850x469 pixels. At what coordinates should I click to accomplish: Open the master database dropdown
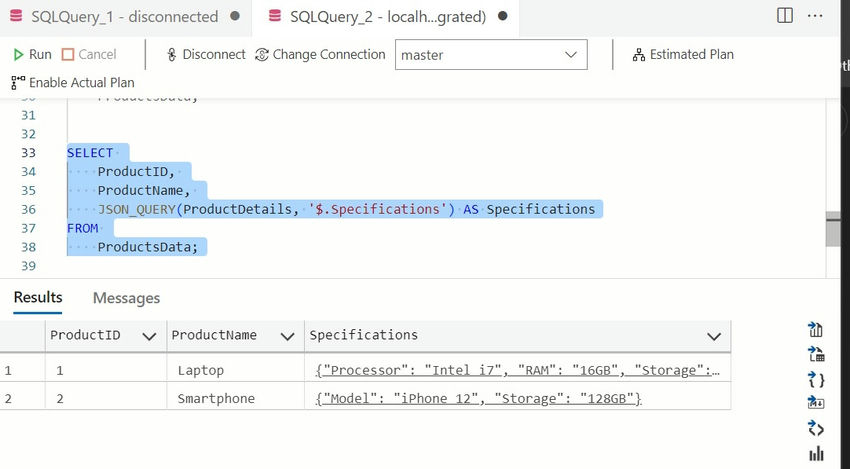[491, 54]
